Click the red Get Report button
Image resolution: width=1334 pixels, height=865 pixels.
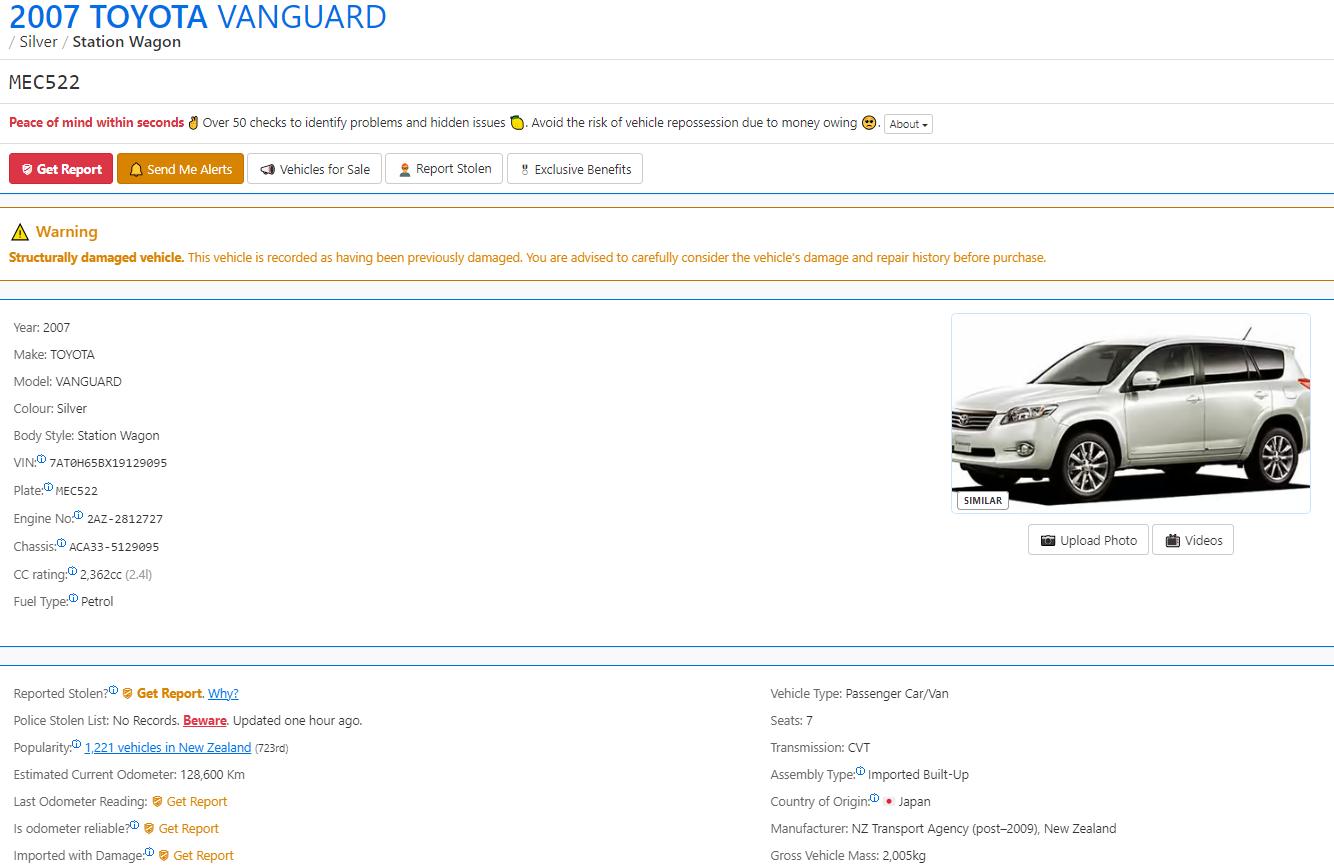(61, 169)
